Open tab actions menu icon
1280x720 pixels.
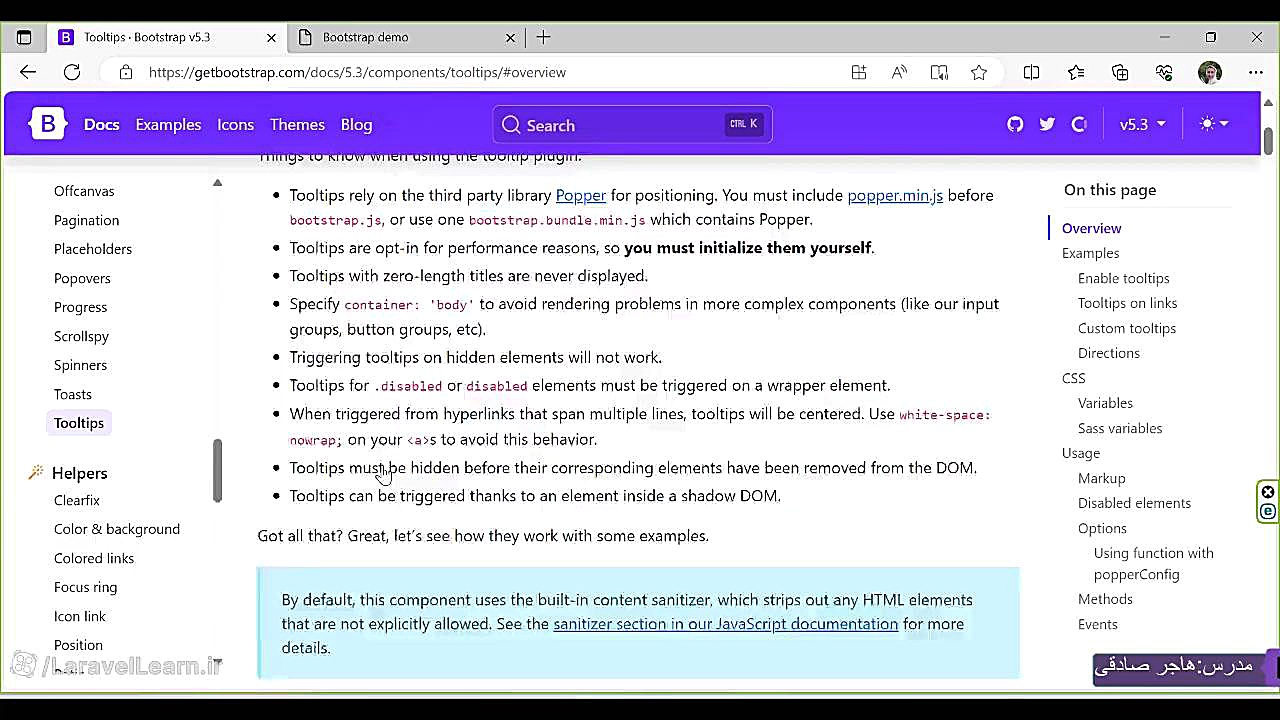24,37
